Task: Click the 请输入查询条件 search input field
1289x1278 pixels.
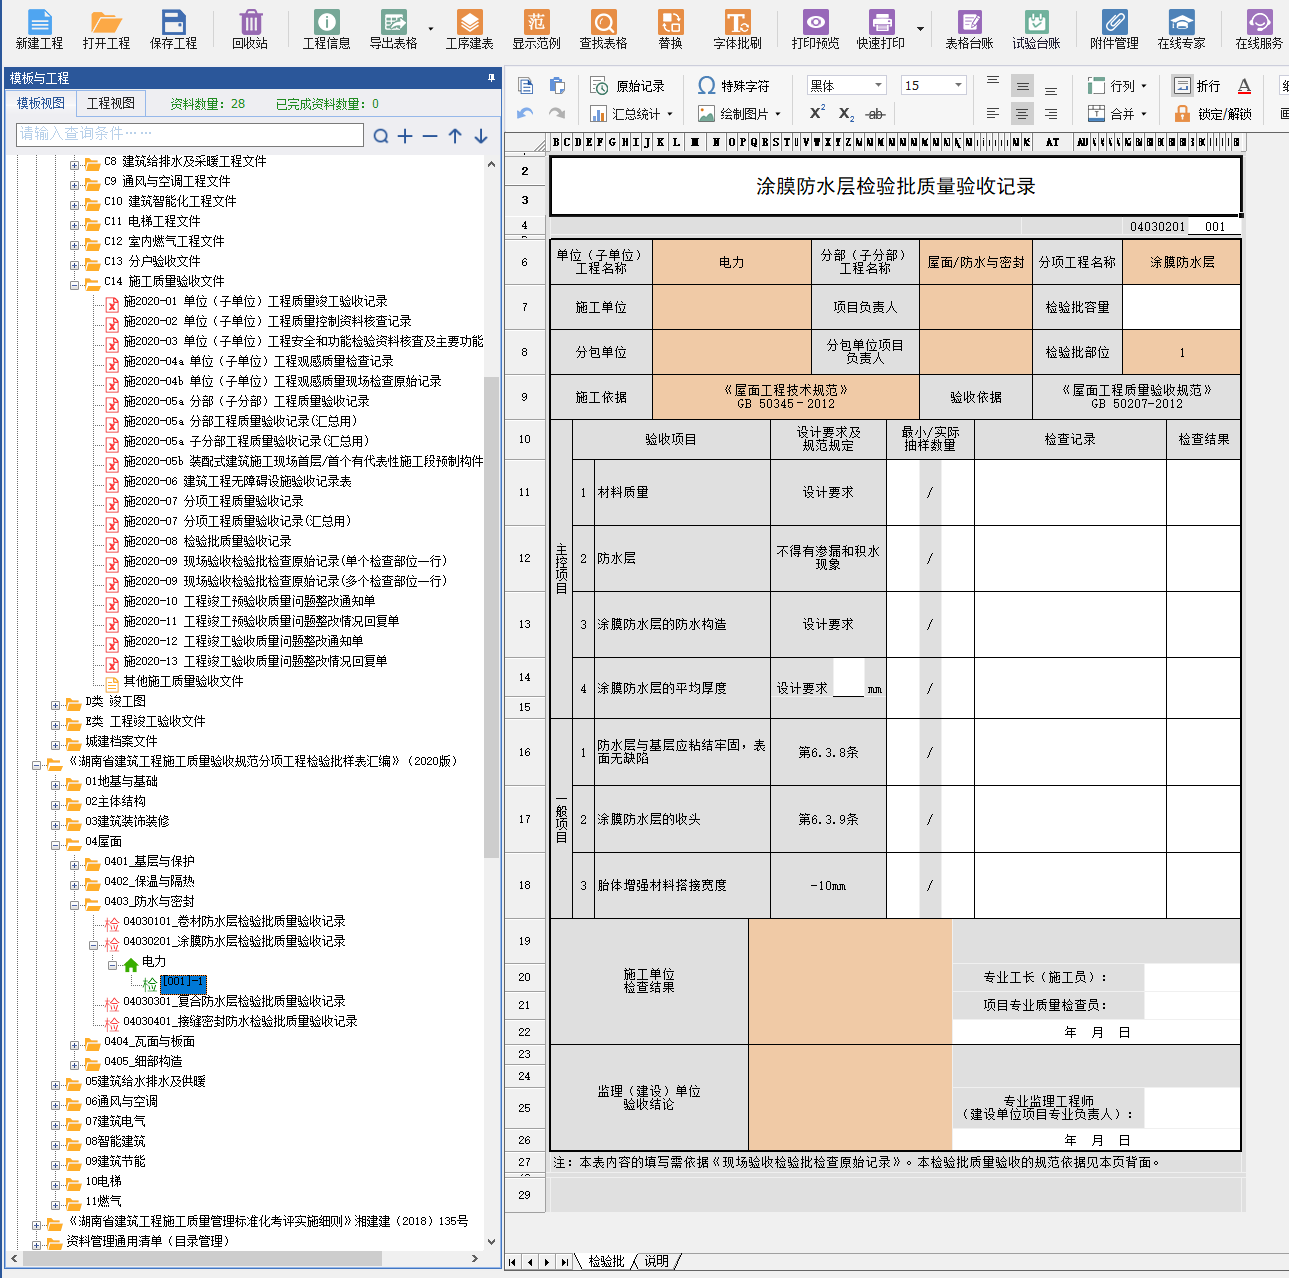Action: click(x=190, y=134)
